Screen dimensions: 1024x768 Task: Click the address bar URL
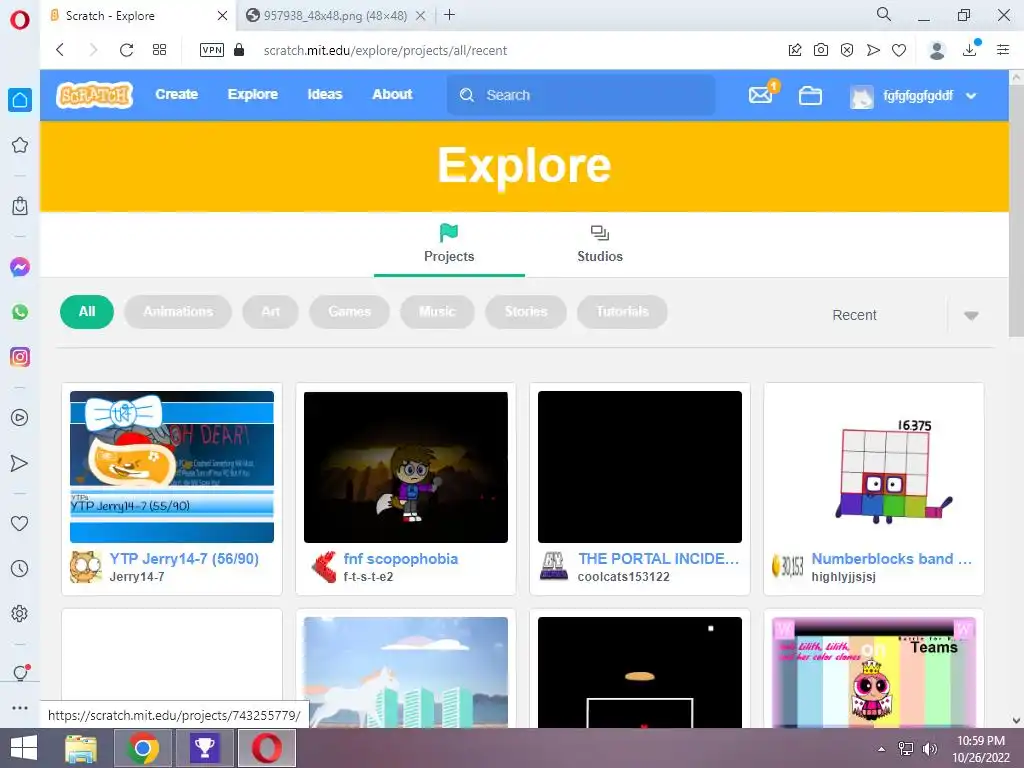pos(385,50)
